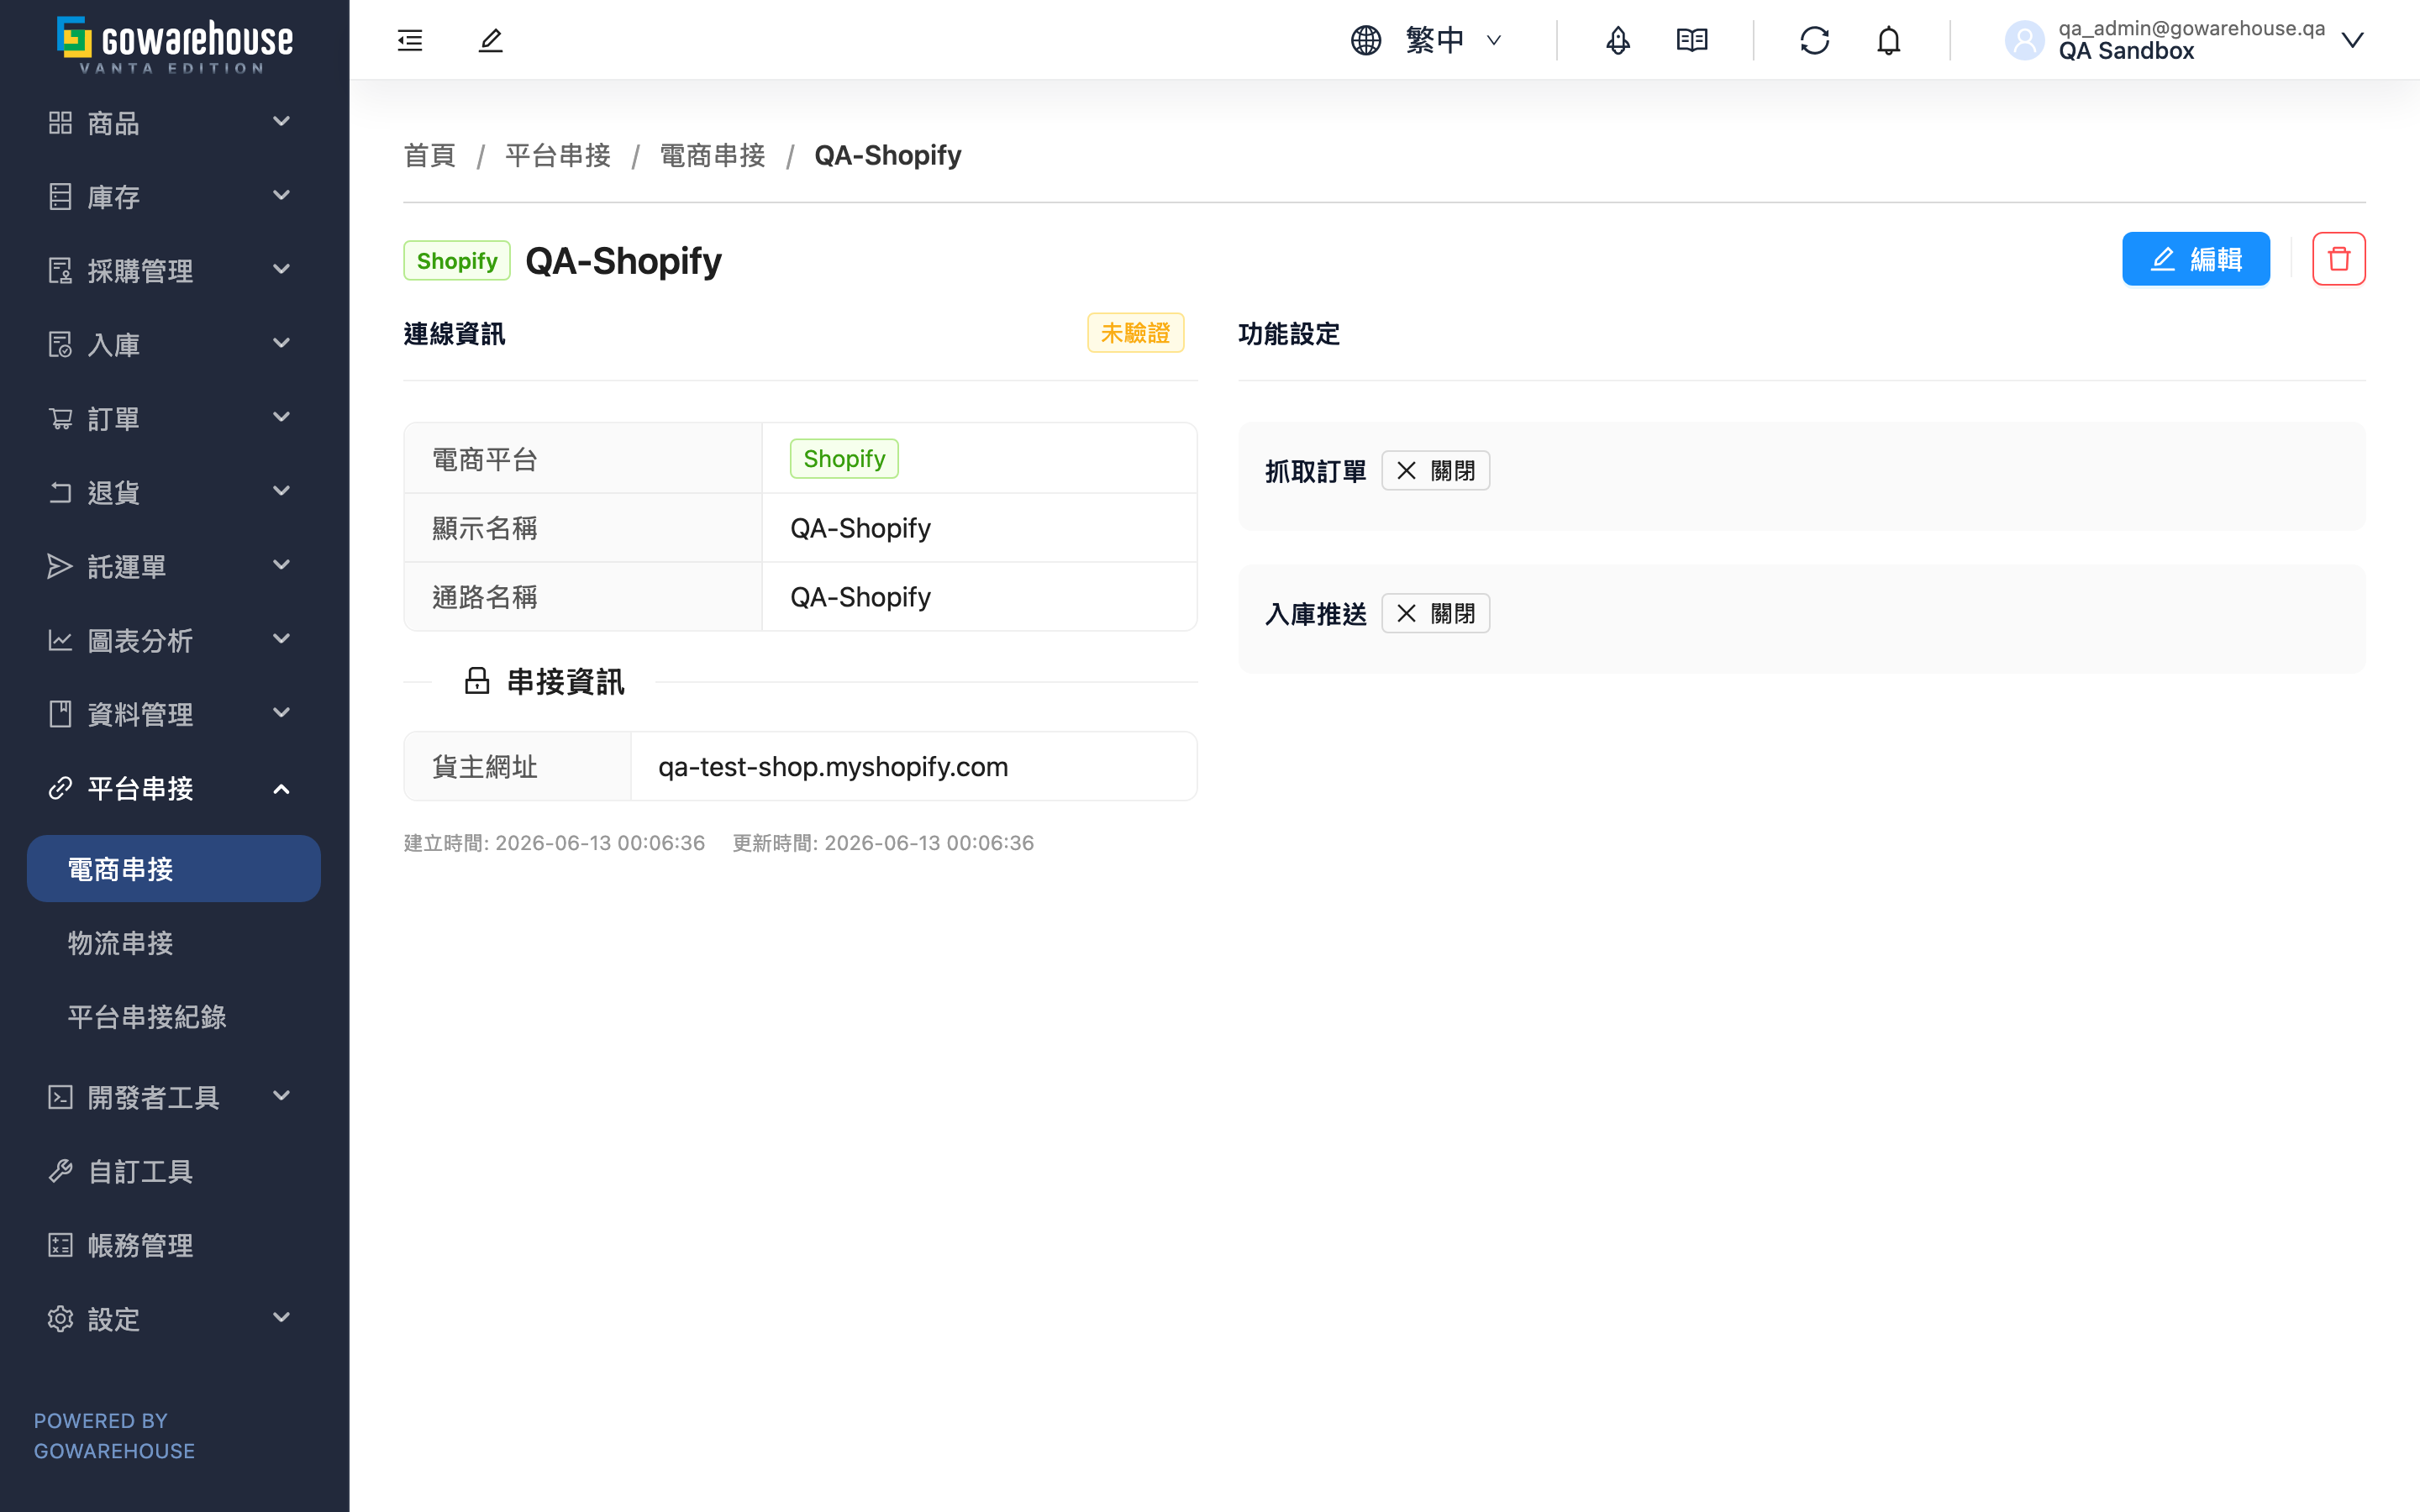This screenshot has width=2420, height=1512.
Task: Click the 未驗證 status badge
Action: tap(1135, 333)
